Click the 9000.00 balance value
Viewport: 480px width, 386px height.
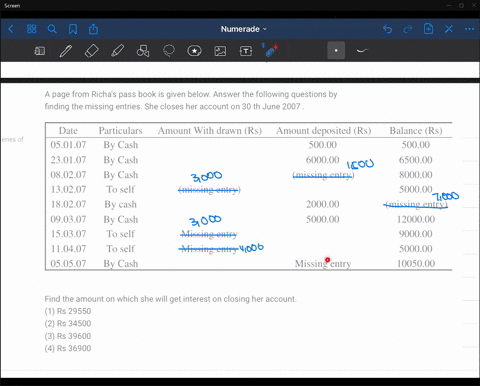pos(416,234)
